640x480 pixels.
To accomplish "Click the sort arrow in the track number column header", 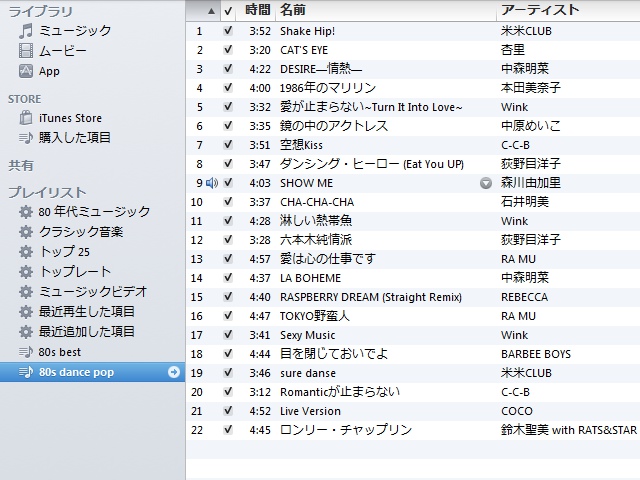I will 211,11.
